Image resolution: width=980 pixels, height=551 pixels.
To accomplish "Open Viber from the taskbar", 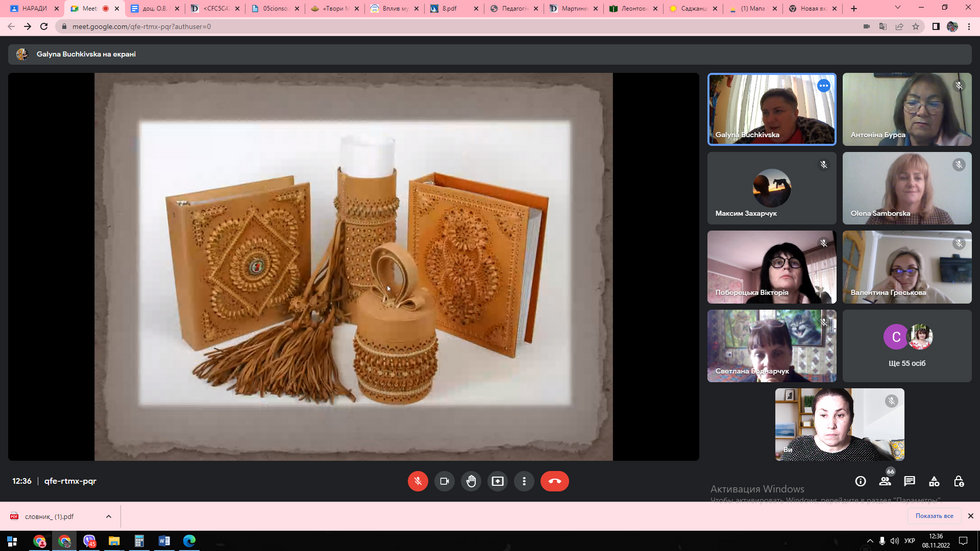I will point(89,541).
